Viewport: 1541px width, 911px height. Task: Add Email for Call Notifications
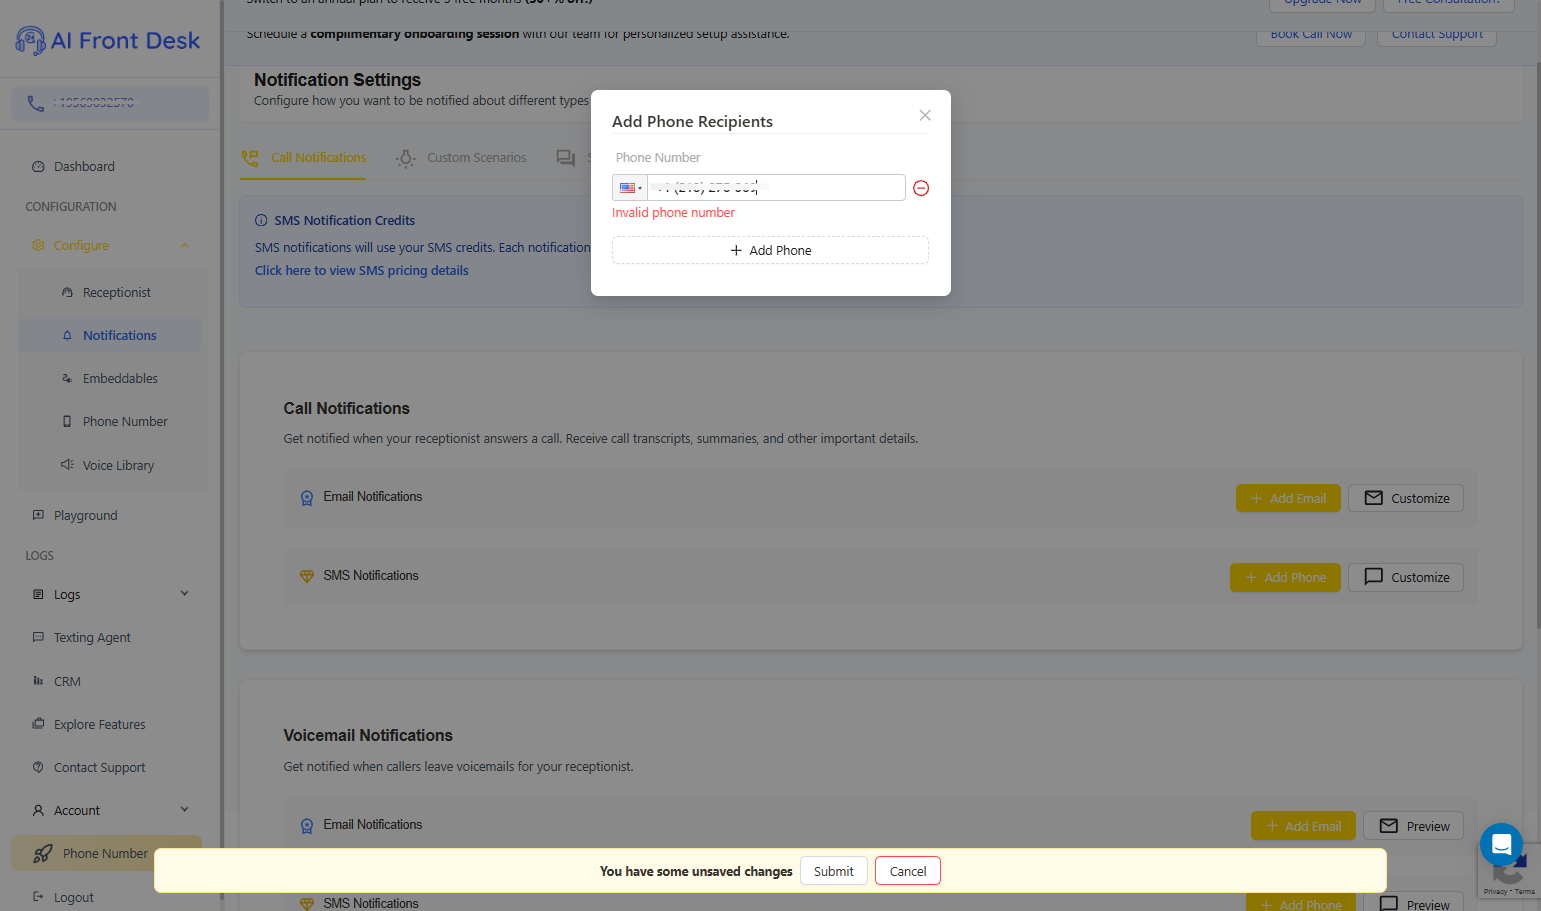pyautogui.click(x=1288, y=498)
